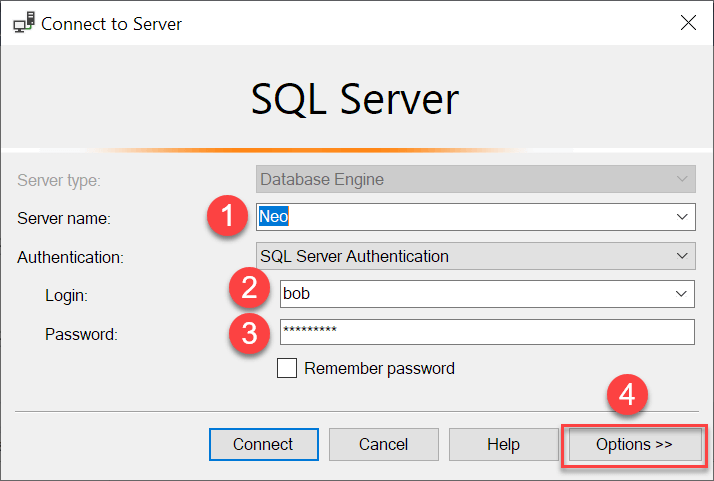Click the Cancel button
This screenshot has width=714, height=481.
[383, 444]
